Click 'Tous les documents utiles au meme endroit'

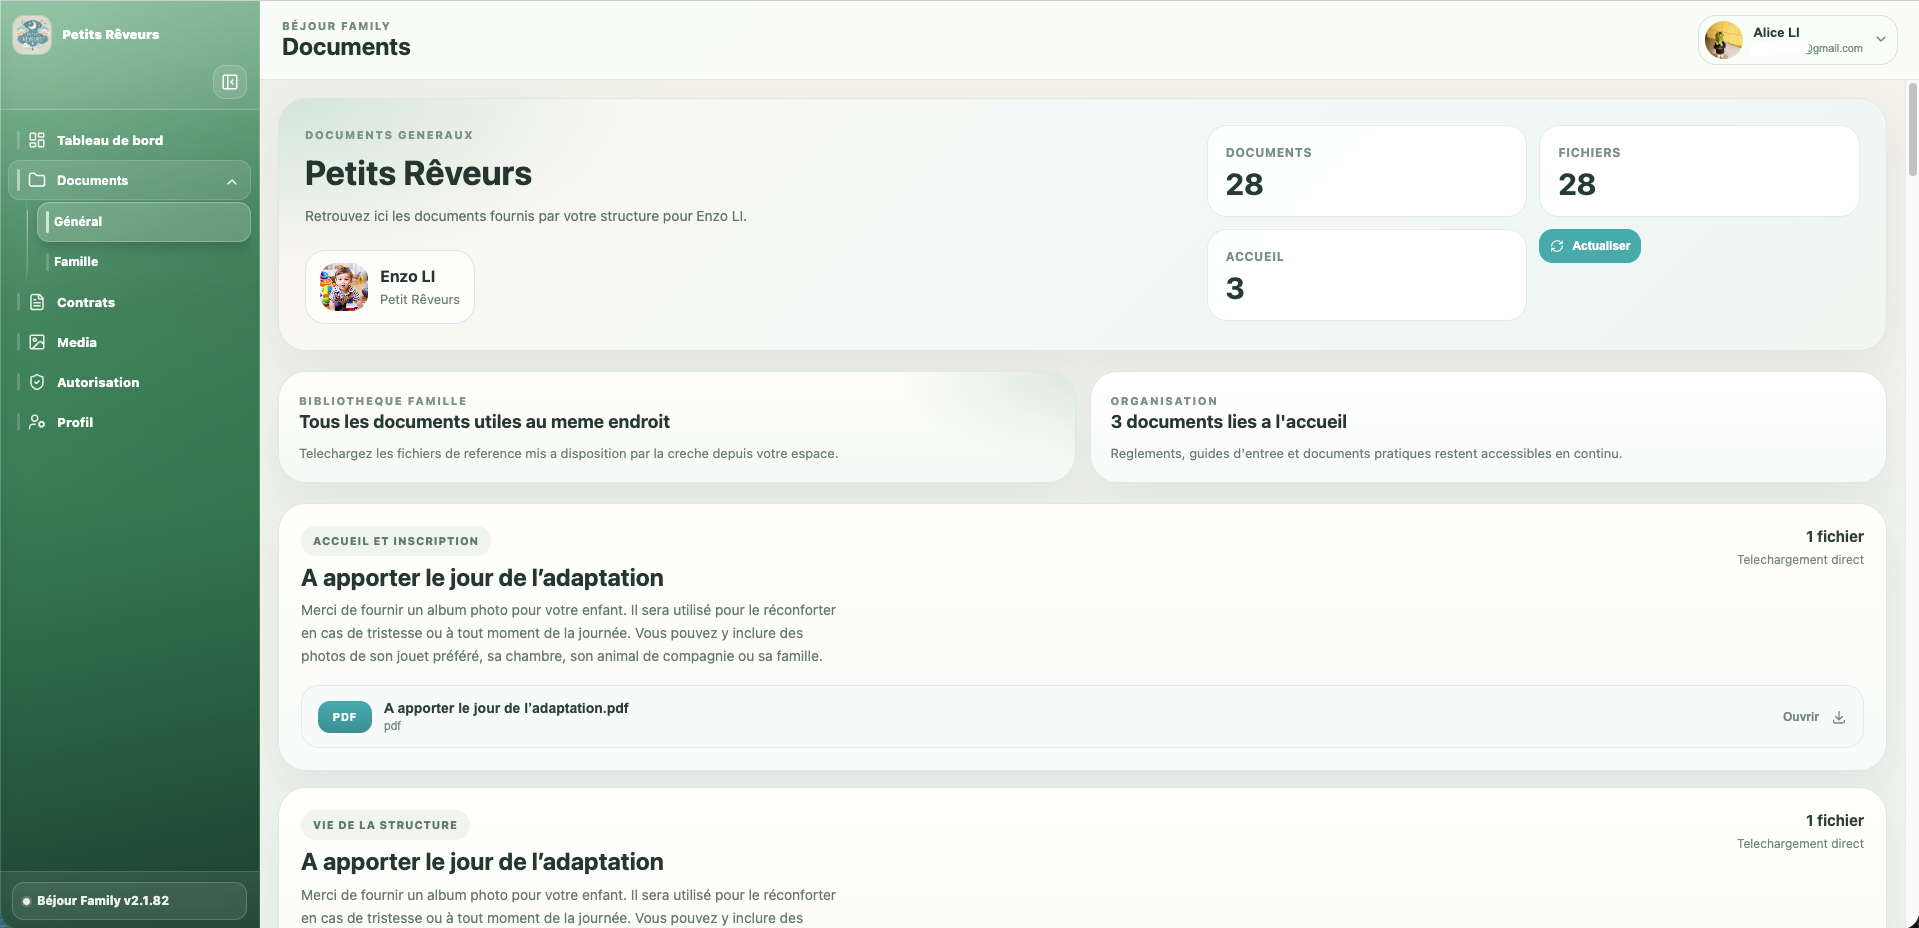(x=484, y=422)
